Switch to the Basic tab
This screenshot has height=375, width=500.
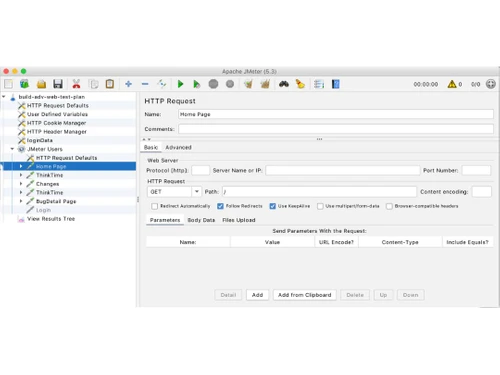coord(151,147)
